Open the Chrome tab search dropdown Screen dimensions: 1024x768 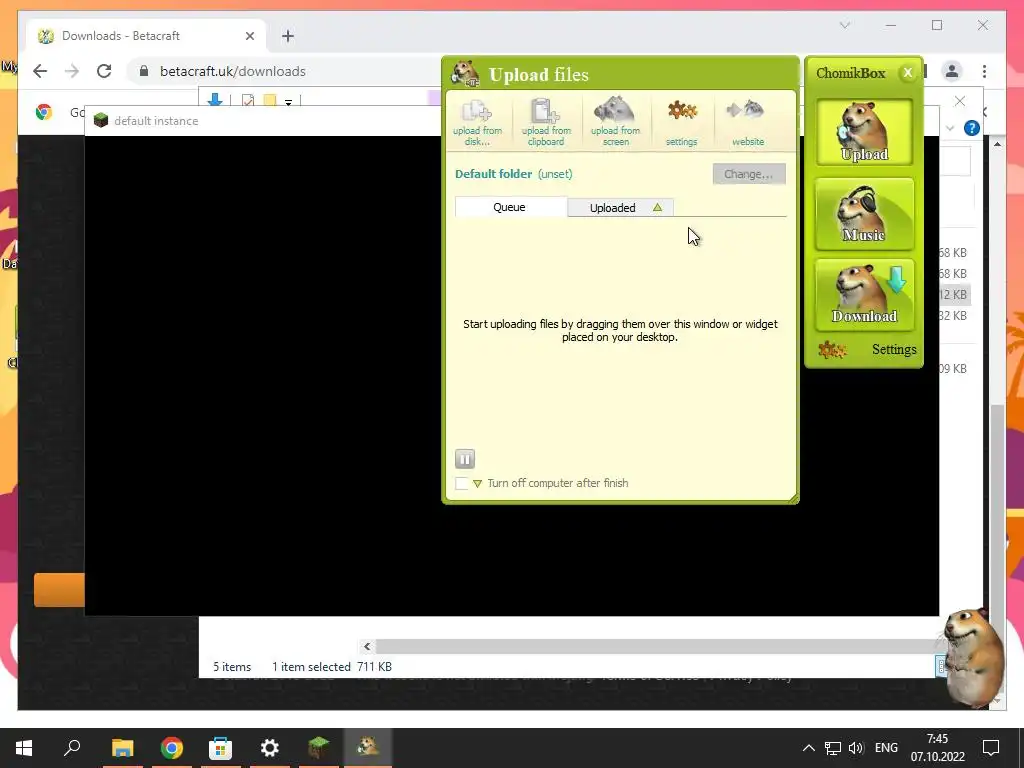pos(844,25)
